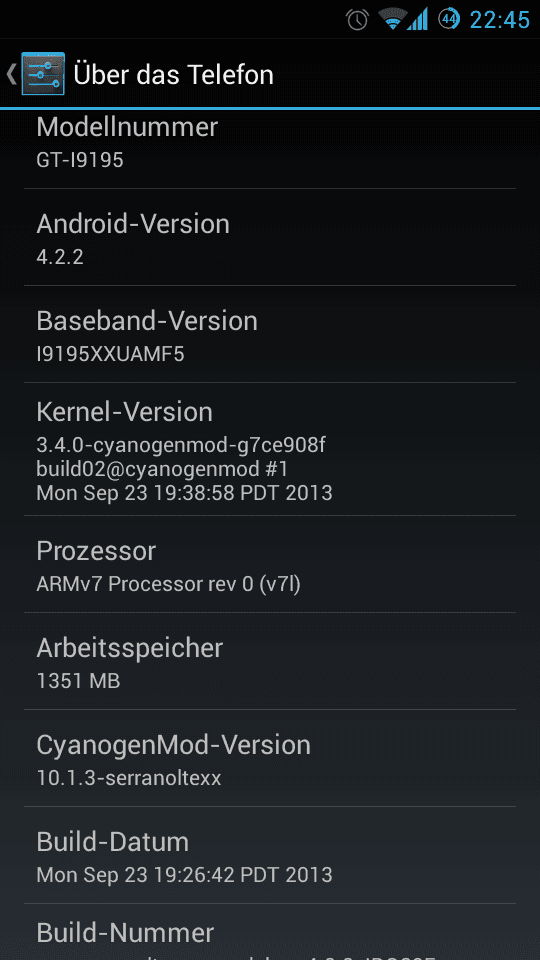Select the Baseband-Version item
This screenshot has height=960, width=540.
pyautogui.click(x=270, y=334)
